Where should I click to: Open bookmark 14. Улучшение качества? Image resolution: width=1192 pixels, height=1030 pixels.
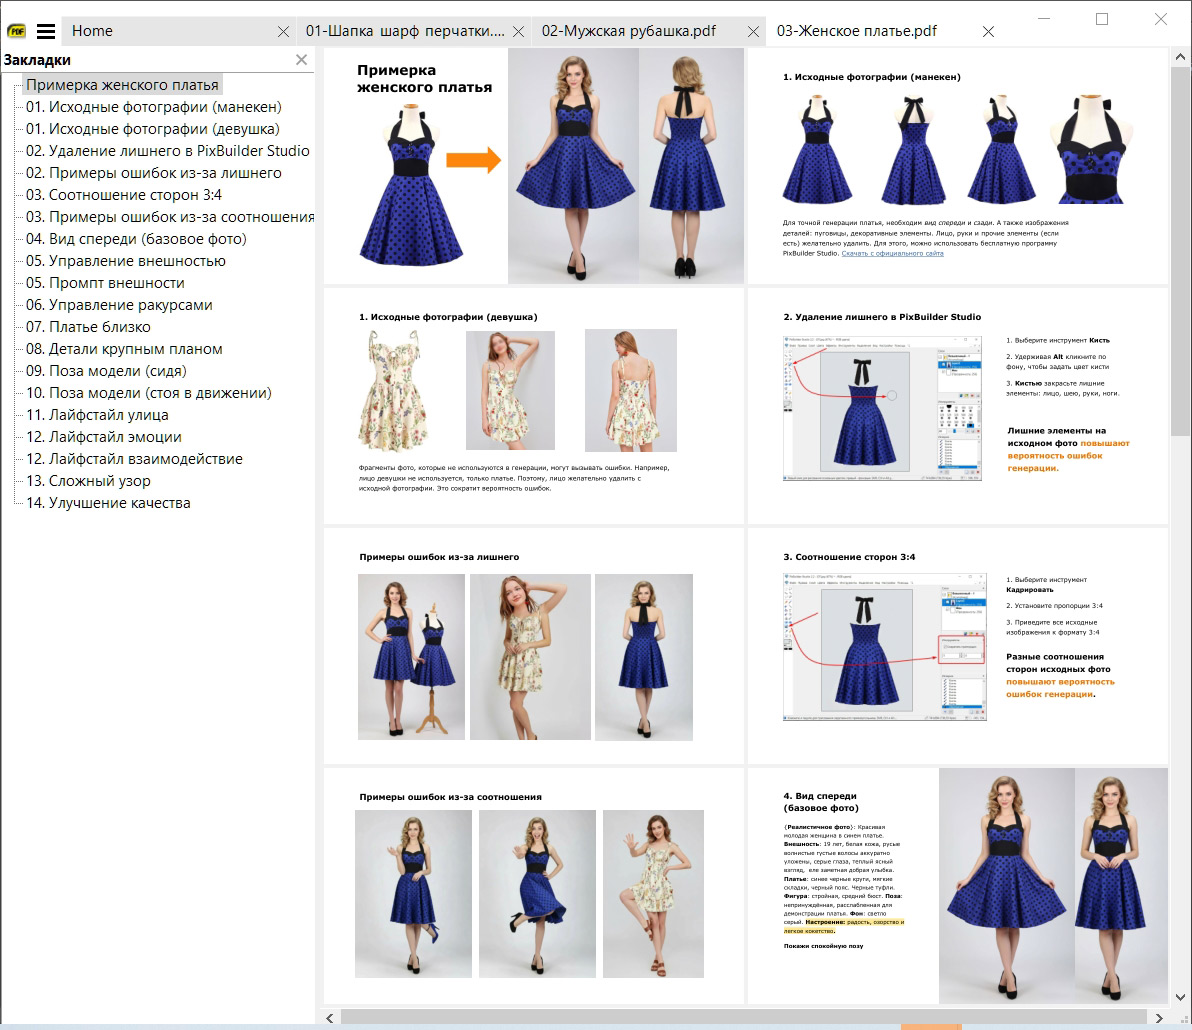pyautogui.click(x=108, y=503)
